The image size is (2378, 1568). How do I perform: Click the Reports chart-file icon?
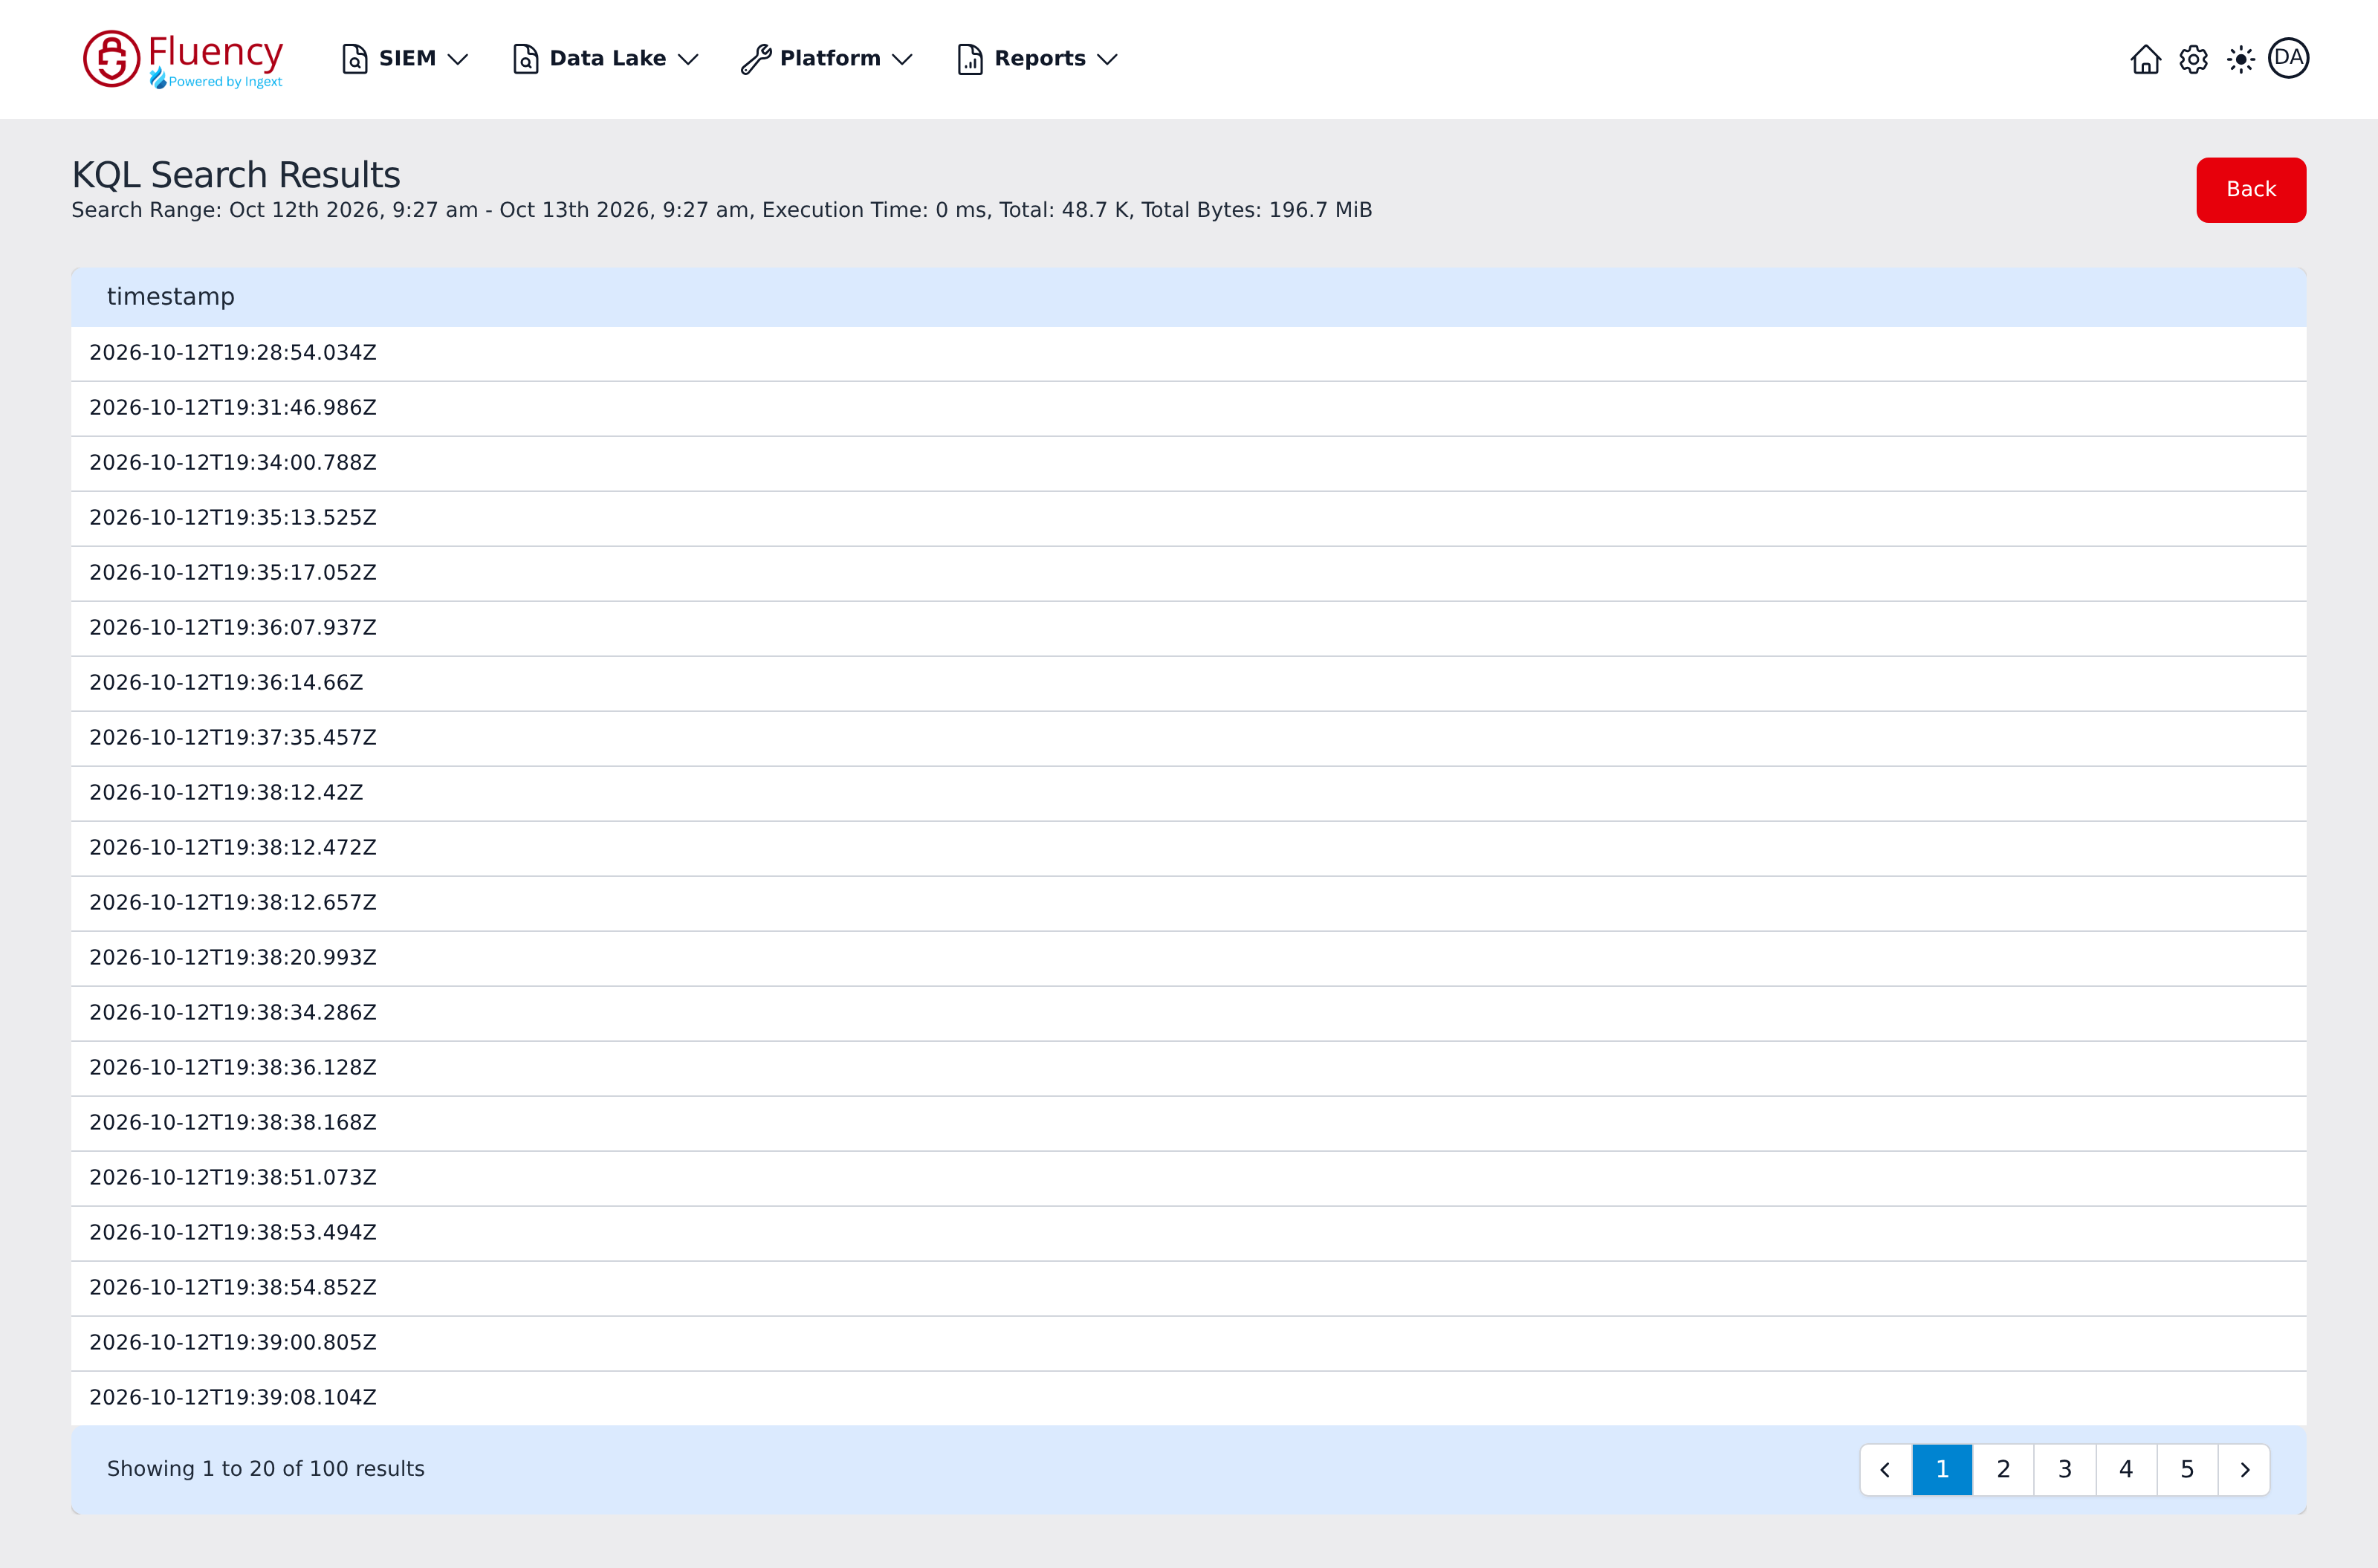click(970, 59)
